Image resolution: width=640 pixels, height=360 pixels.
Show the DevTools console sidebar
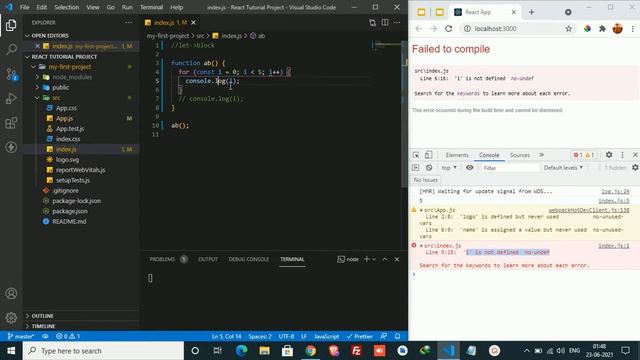(x=416, y=168)
